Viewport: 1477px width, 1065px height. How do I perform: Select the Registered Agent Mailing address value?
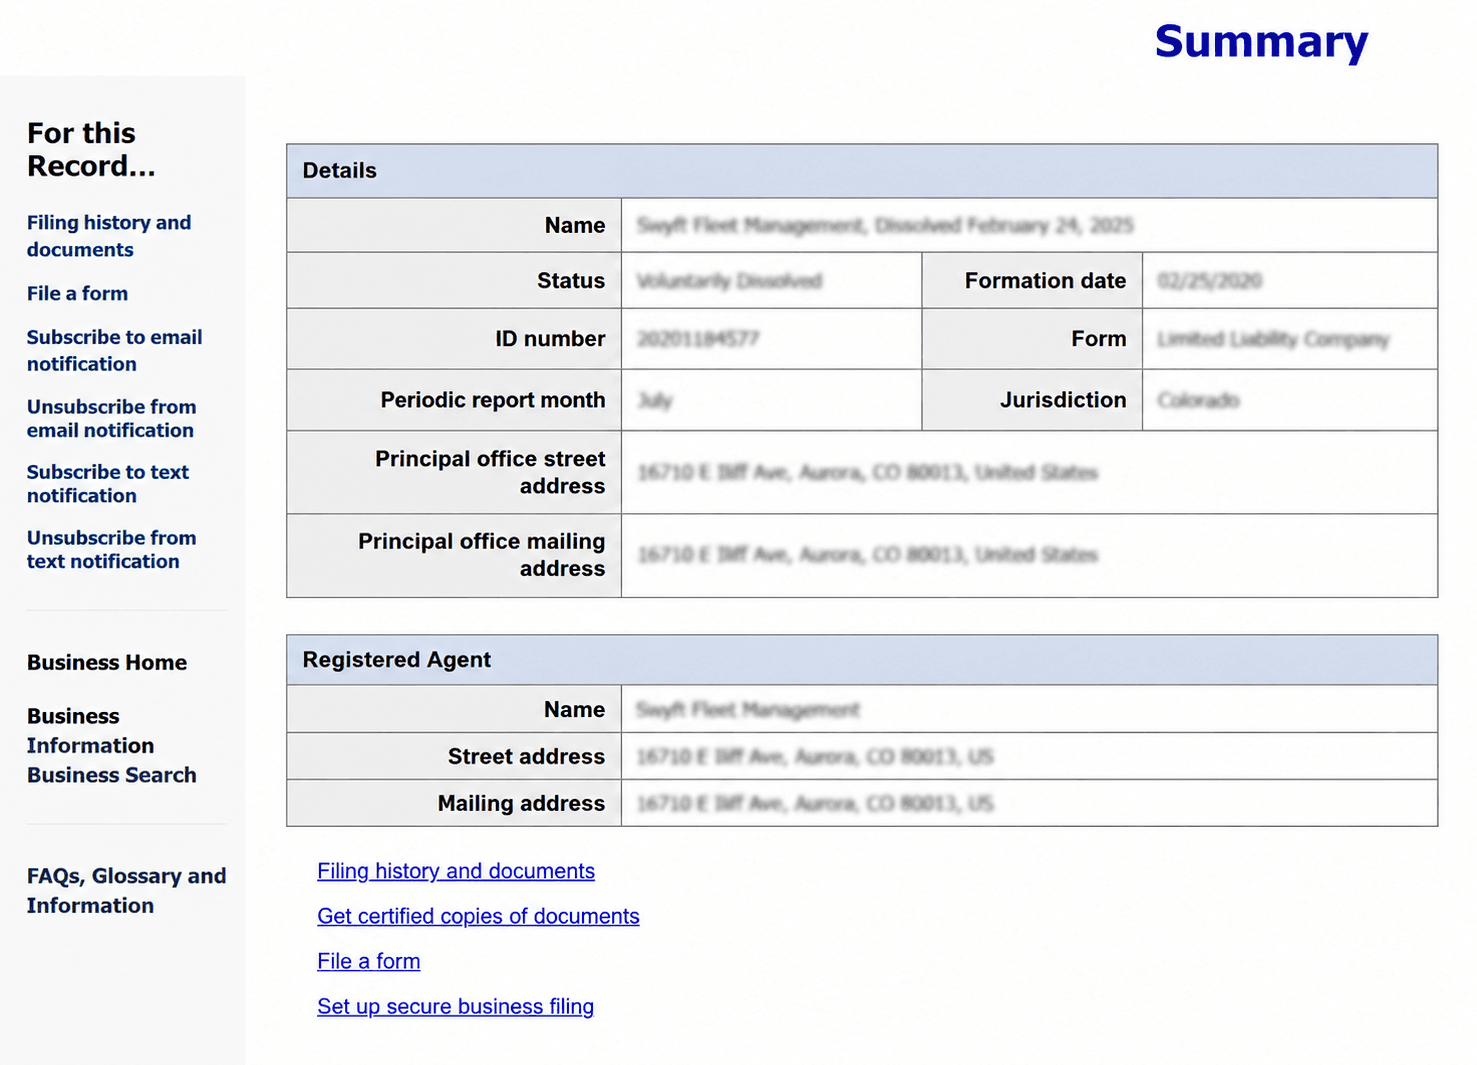click(x=815, y=804)
